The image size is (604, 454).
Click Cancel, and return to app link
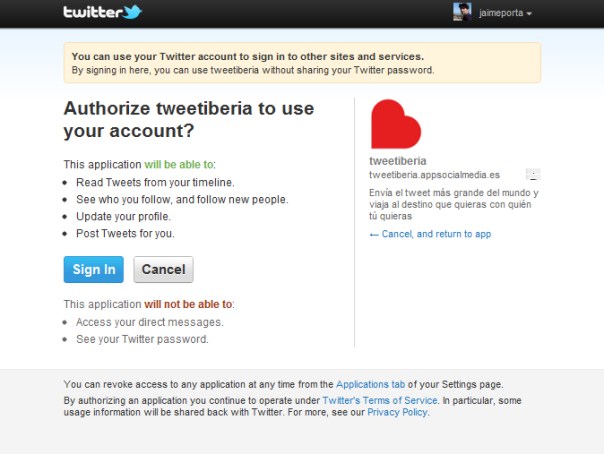tap(436, 234)
